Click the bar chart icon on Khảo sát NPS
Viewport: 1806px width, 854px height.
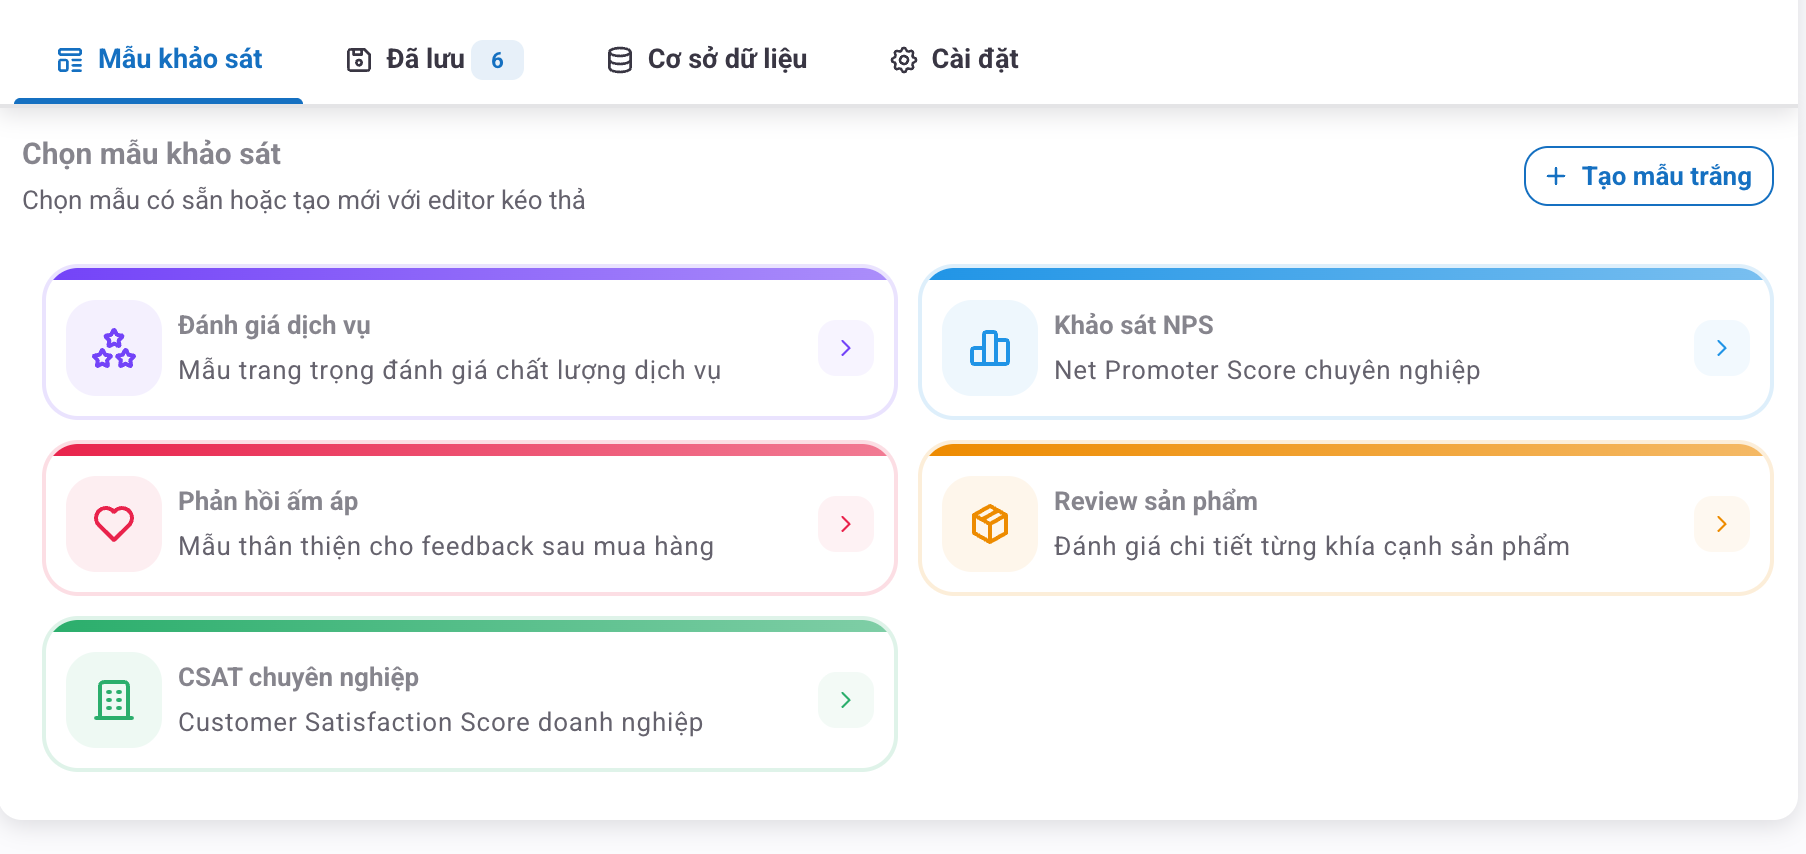(x=988, y=348)
